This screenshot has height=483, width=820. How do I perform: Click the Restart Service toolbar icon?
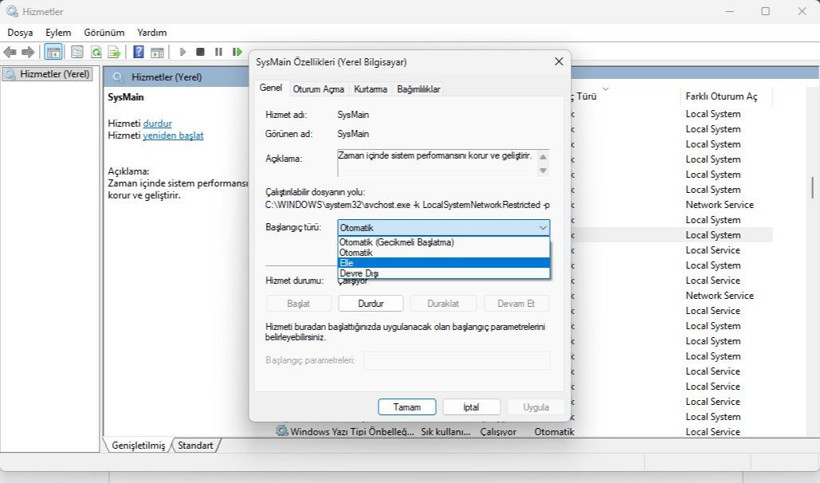click(237, 52)
